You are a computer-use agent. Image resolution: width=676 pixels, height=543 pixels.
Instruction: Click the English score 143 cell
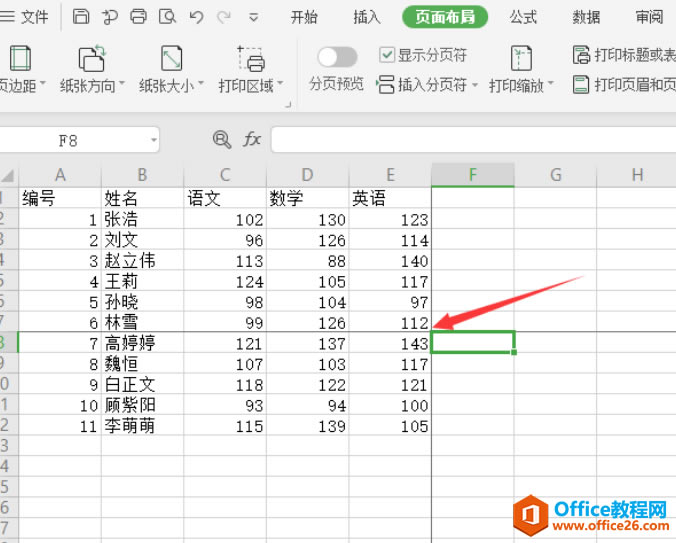390,343
